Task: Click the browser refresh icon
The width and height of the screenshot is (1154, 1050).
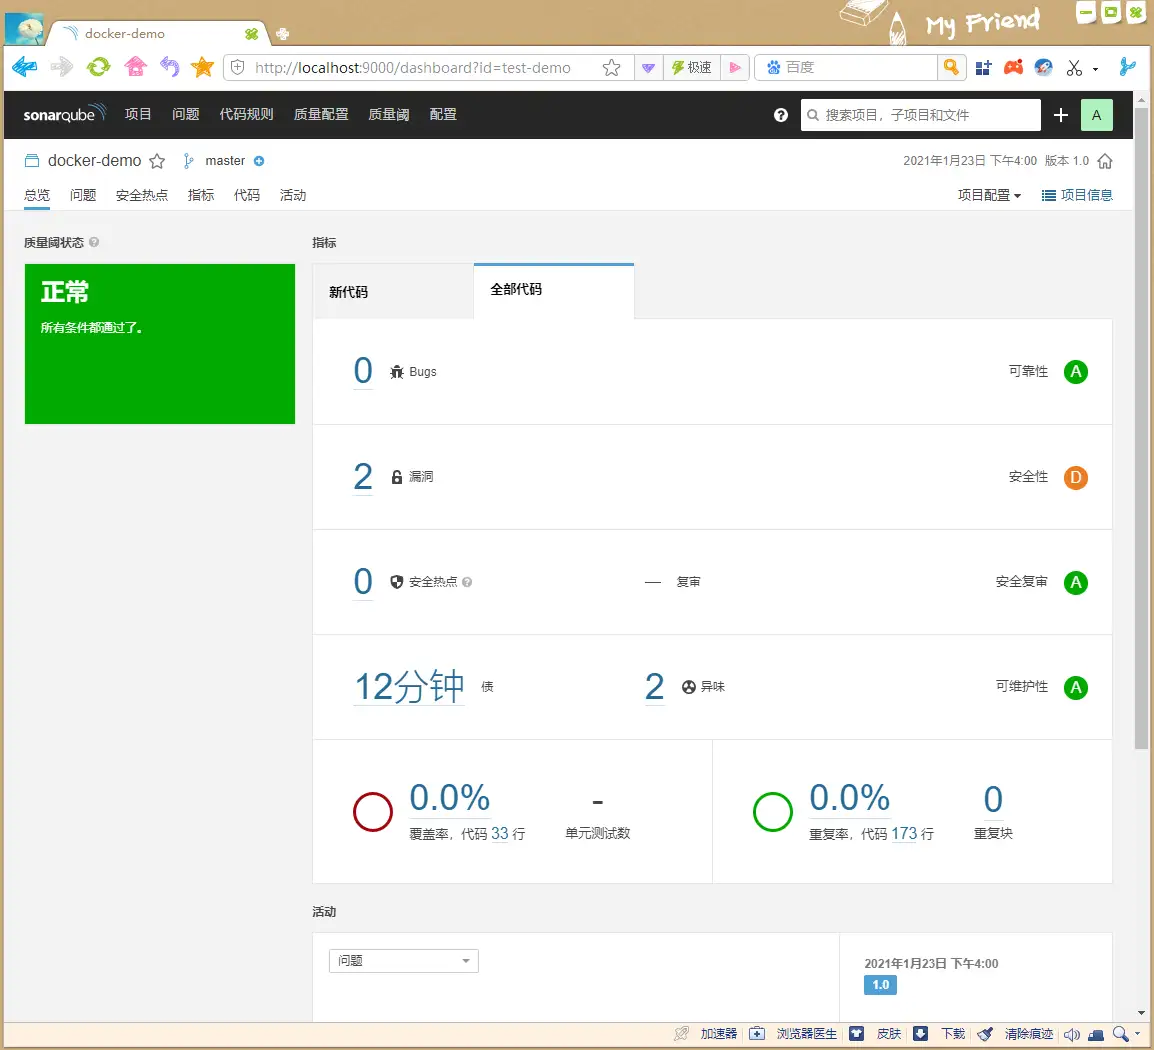Action: coord(98,67)
